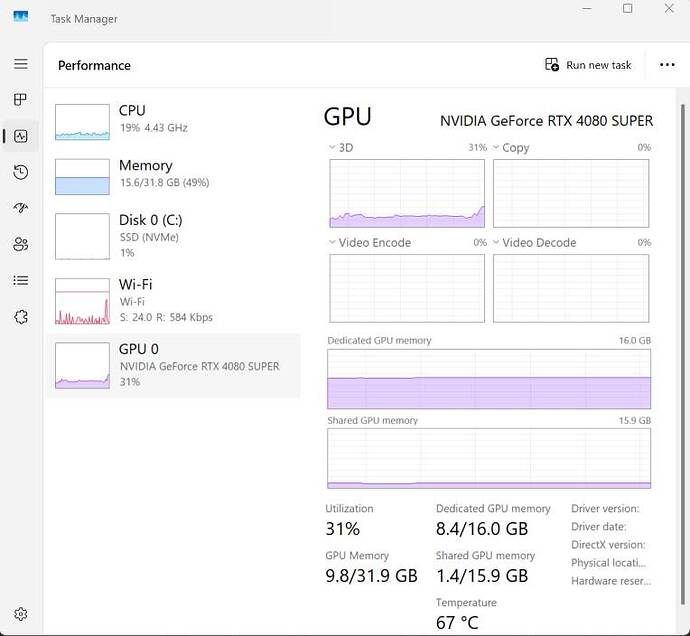Click the DirectX version label

point(608,544)
